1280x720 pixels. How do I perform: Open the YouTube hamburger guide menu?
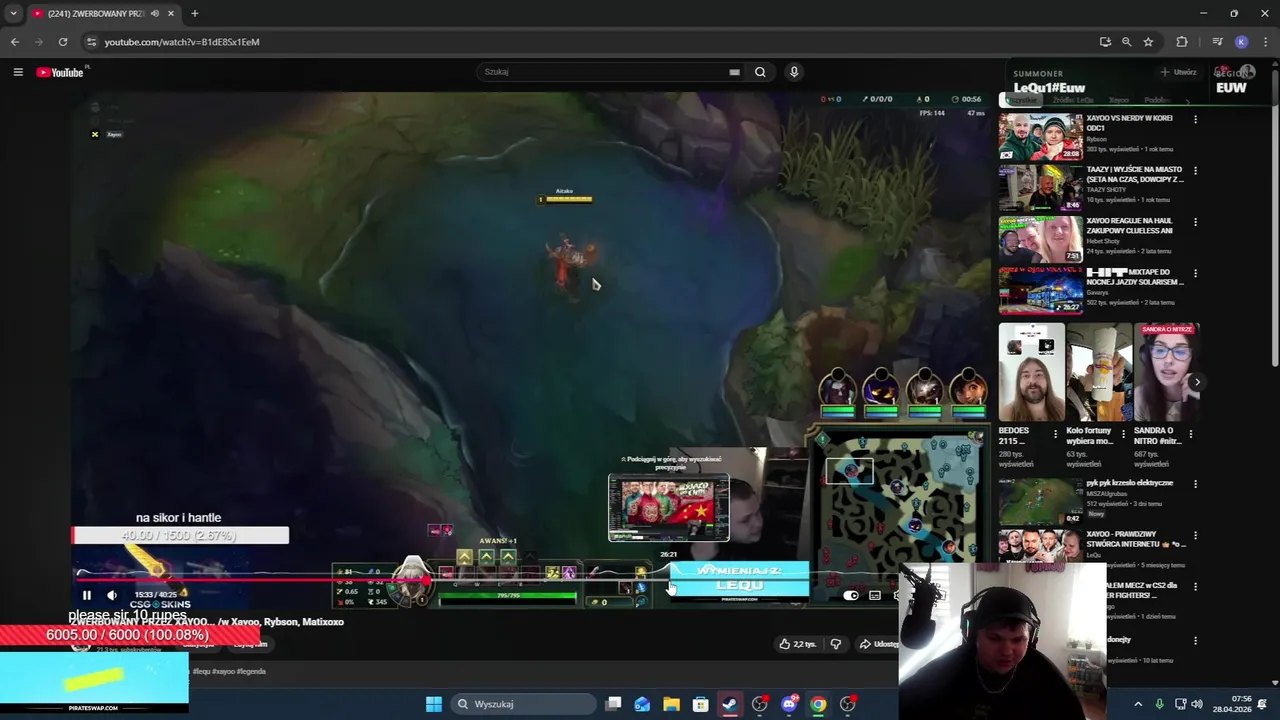pyautogui.click(x=18, y=72)
